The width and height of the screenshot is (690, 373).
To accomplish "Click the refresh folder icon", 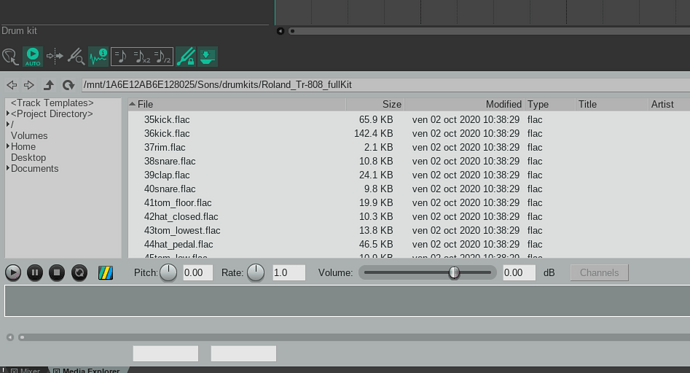I will click(x=68, y=85).
